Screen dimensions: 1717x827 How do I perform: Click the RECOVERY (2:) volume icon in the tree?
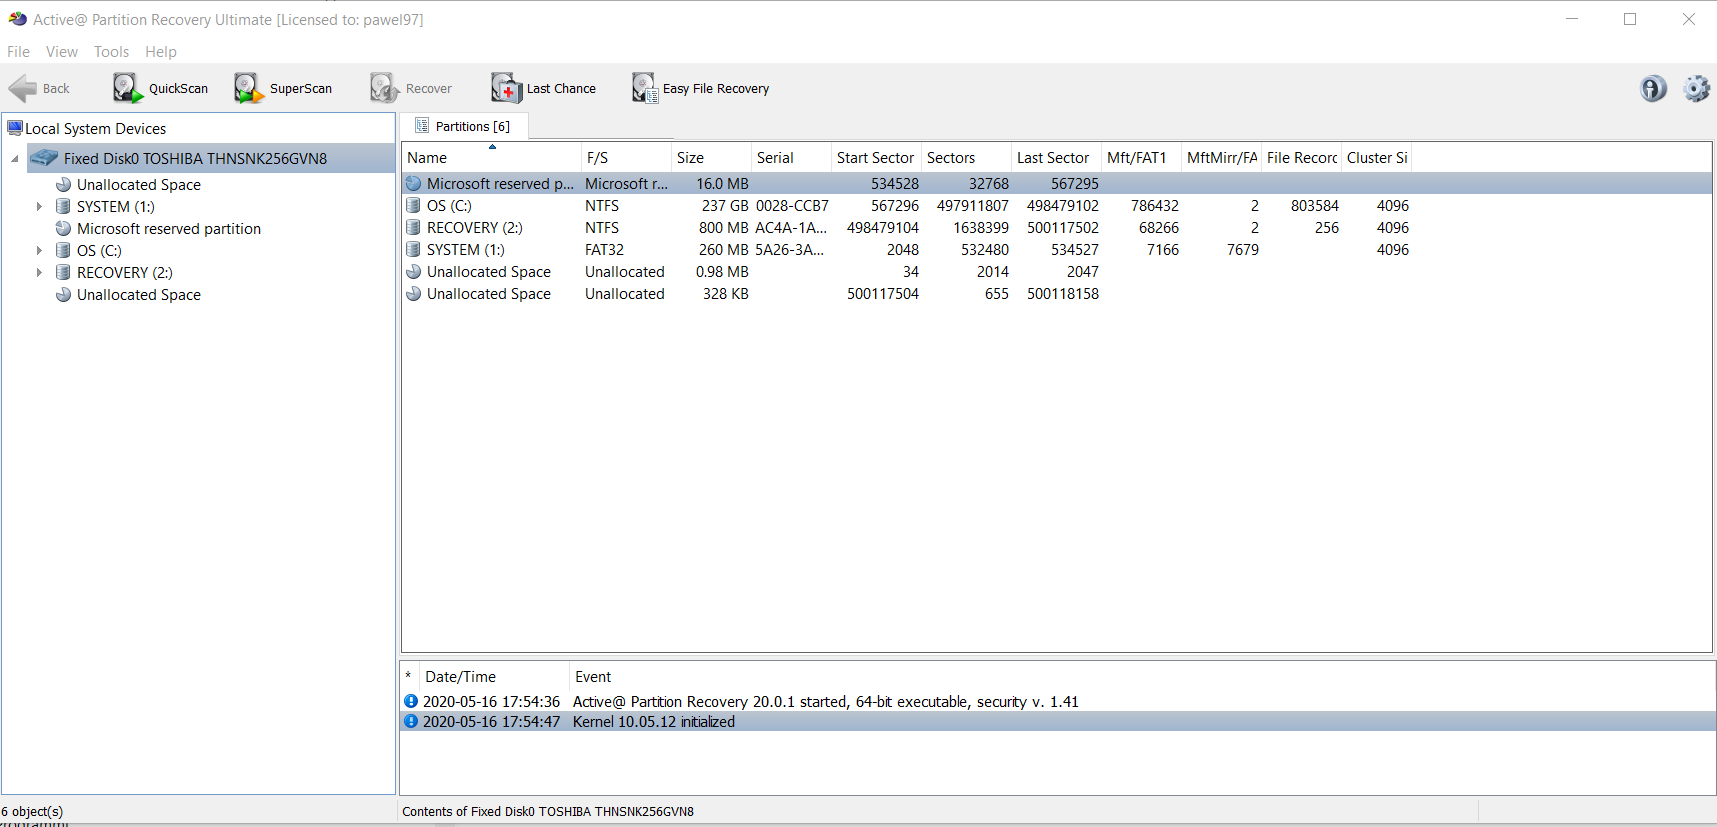click(x=63, y=273)
